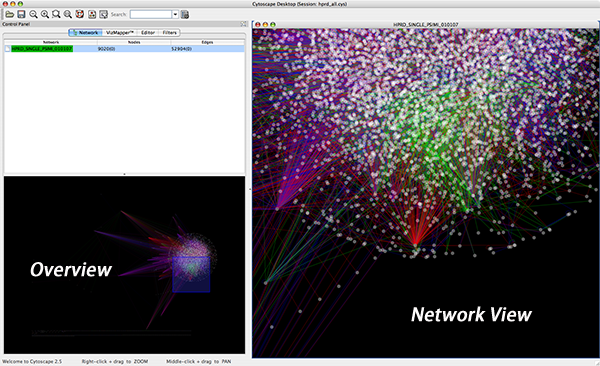600x366 pixels.
Task: Float the Control Panel with the corner icon
Action: pyautogui.click(x=243, y=24)
